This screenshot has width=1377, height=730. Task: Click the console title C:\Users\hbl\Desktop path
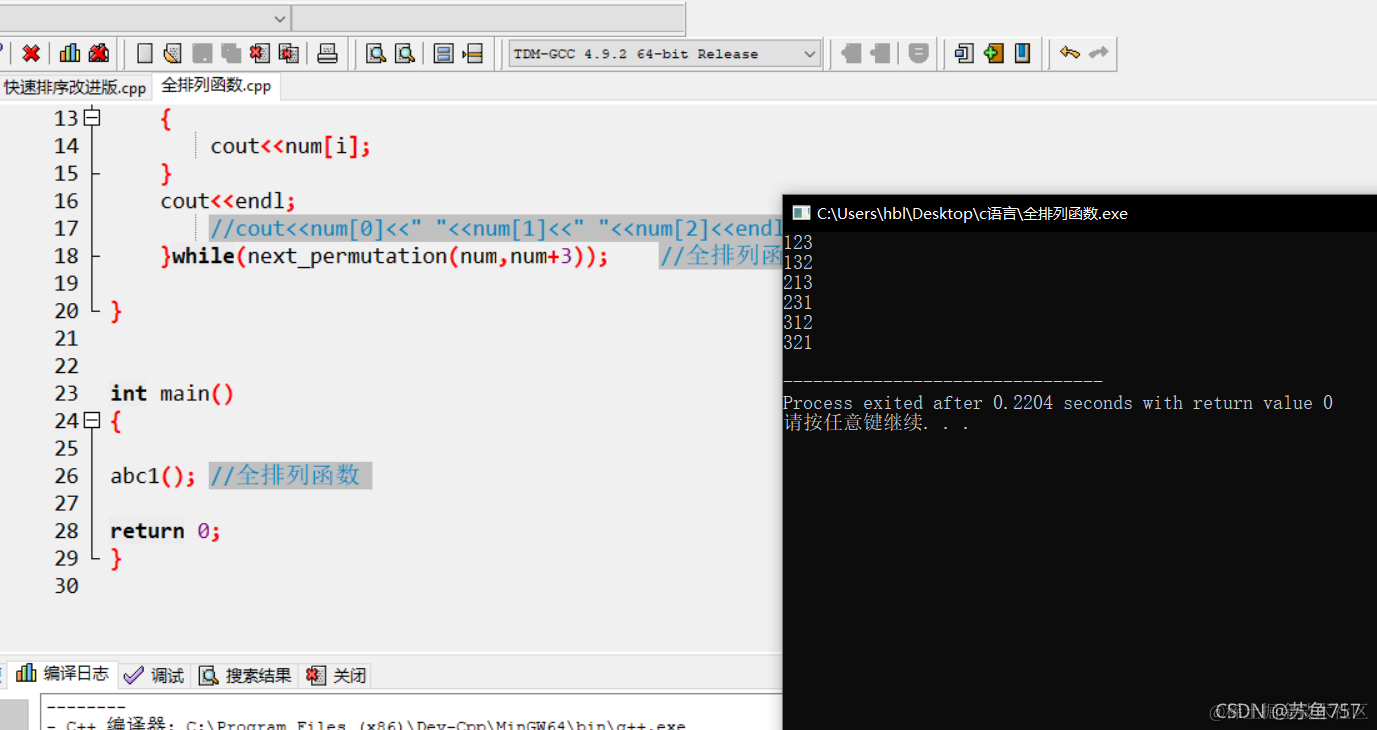tap(972, 213)
